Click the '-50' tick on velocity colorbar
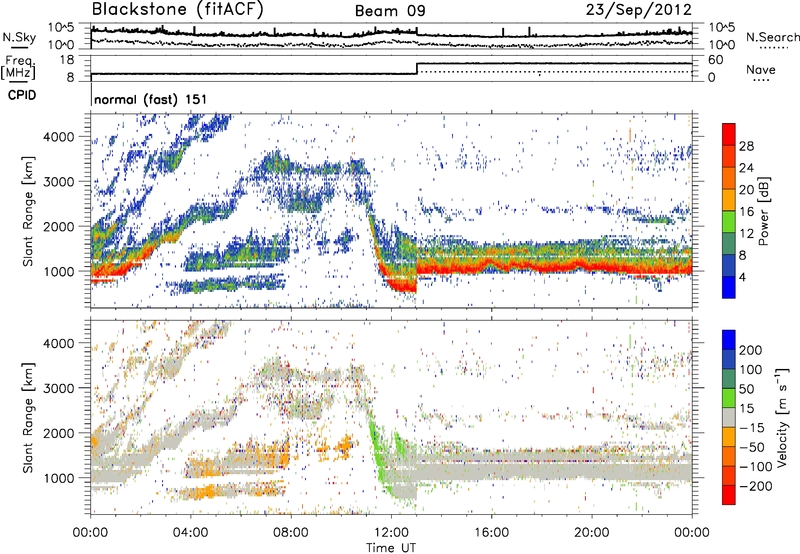 752,447
